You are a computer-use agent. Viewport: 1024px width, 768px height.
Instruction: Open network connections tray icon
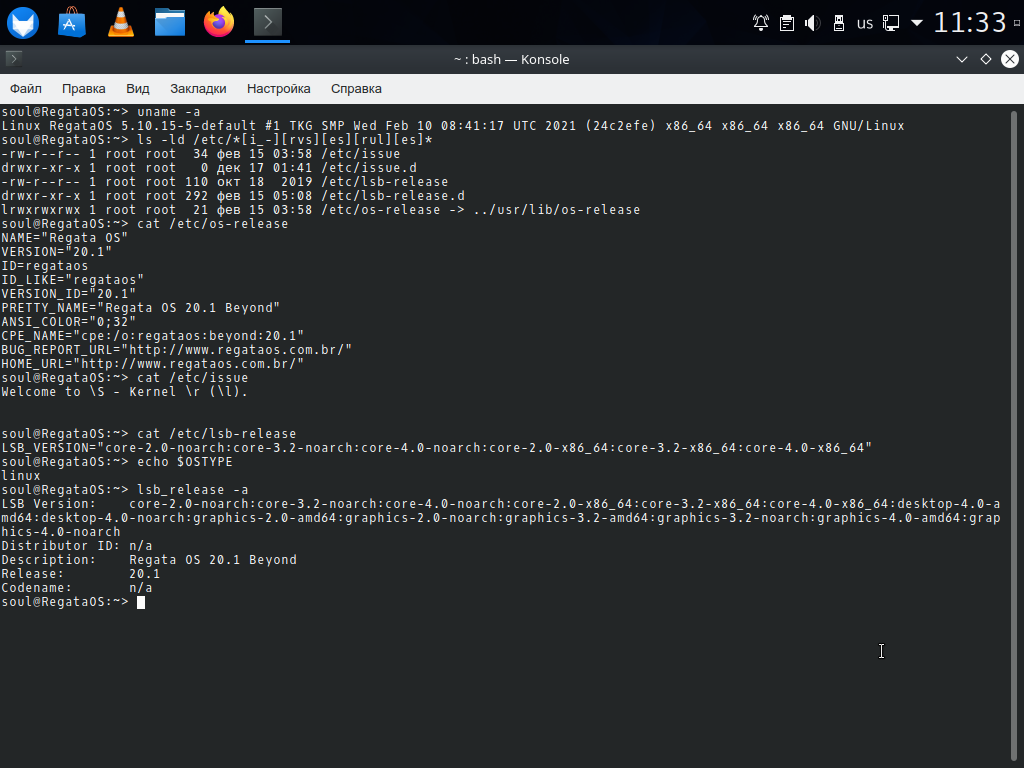pos(891,24)
